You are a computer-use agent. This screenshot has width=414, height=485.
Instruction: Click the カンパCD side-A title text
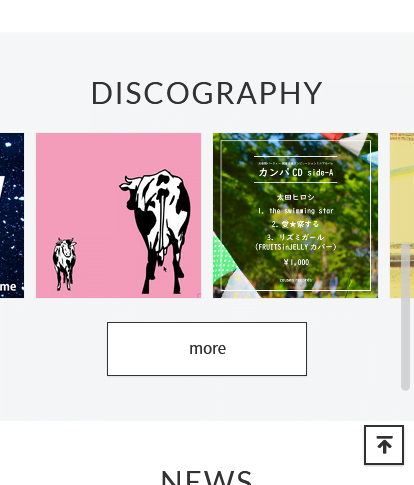[x=296, y=172]
